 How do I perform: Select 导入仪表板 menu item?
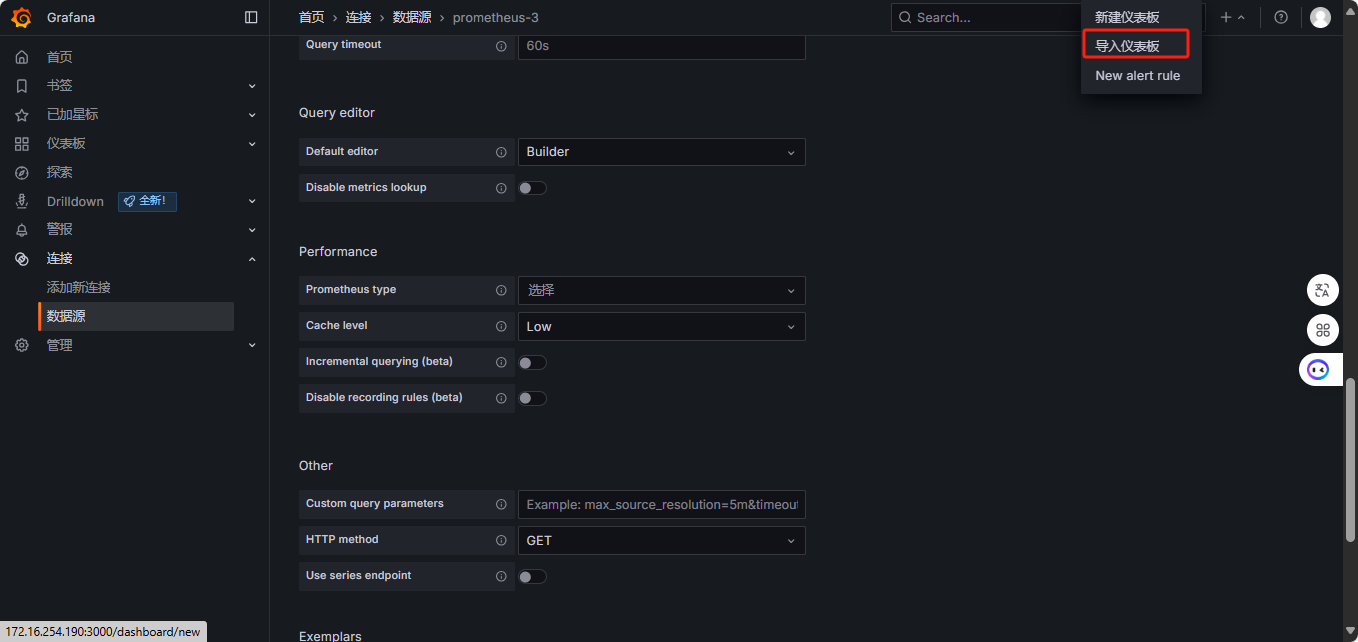click(1141, 46)
